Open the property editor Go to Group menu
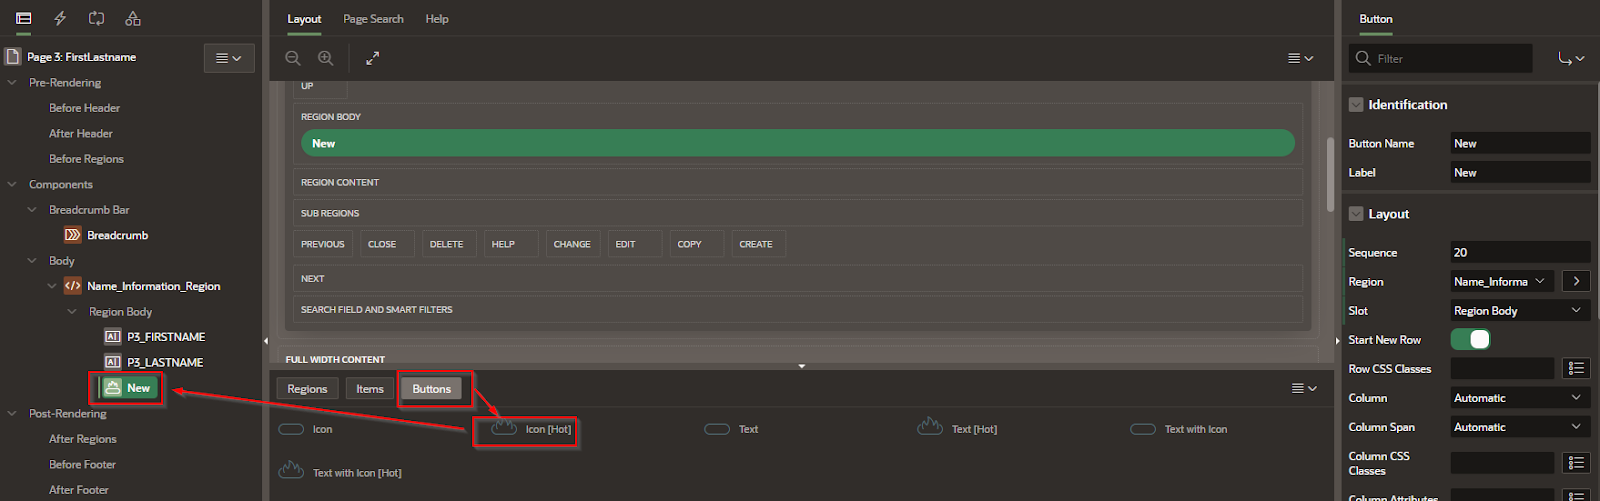Image resolution: width=1600 pixels, height=501 pixels. [1570, 58]
